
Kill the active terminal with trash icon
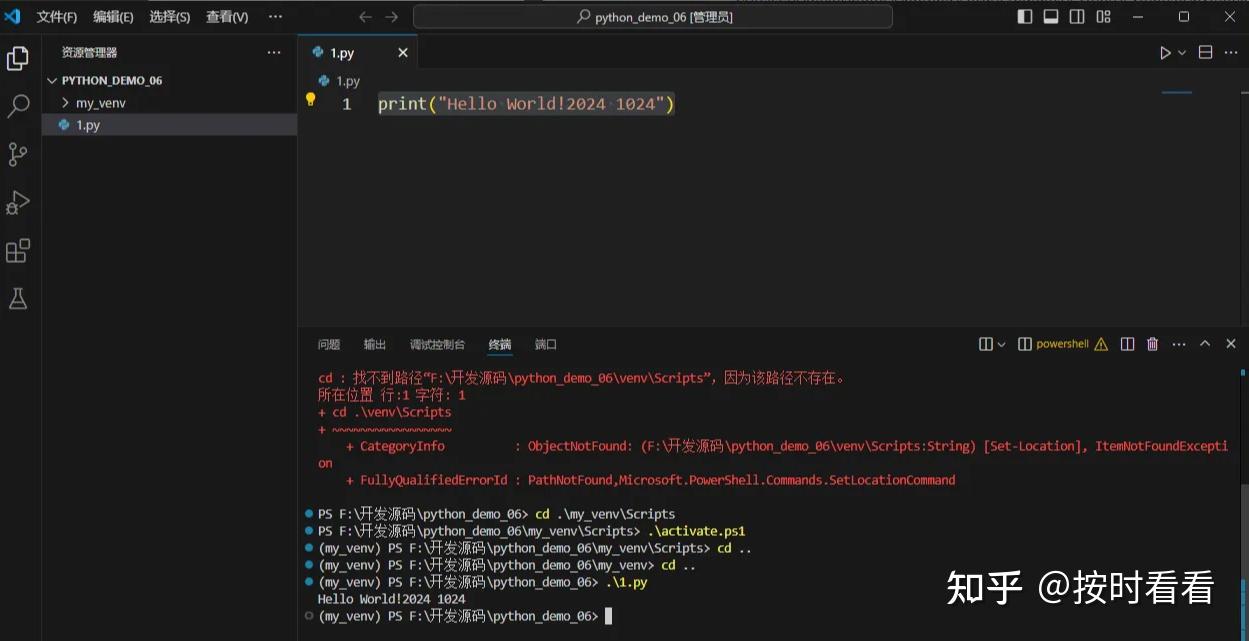pos(1152,343)
